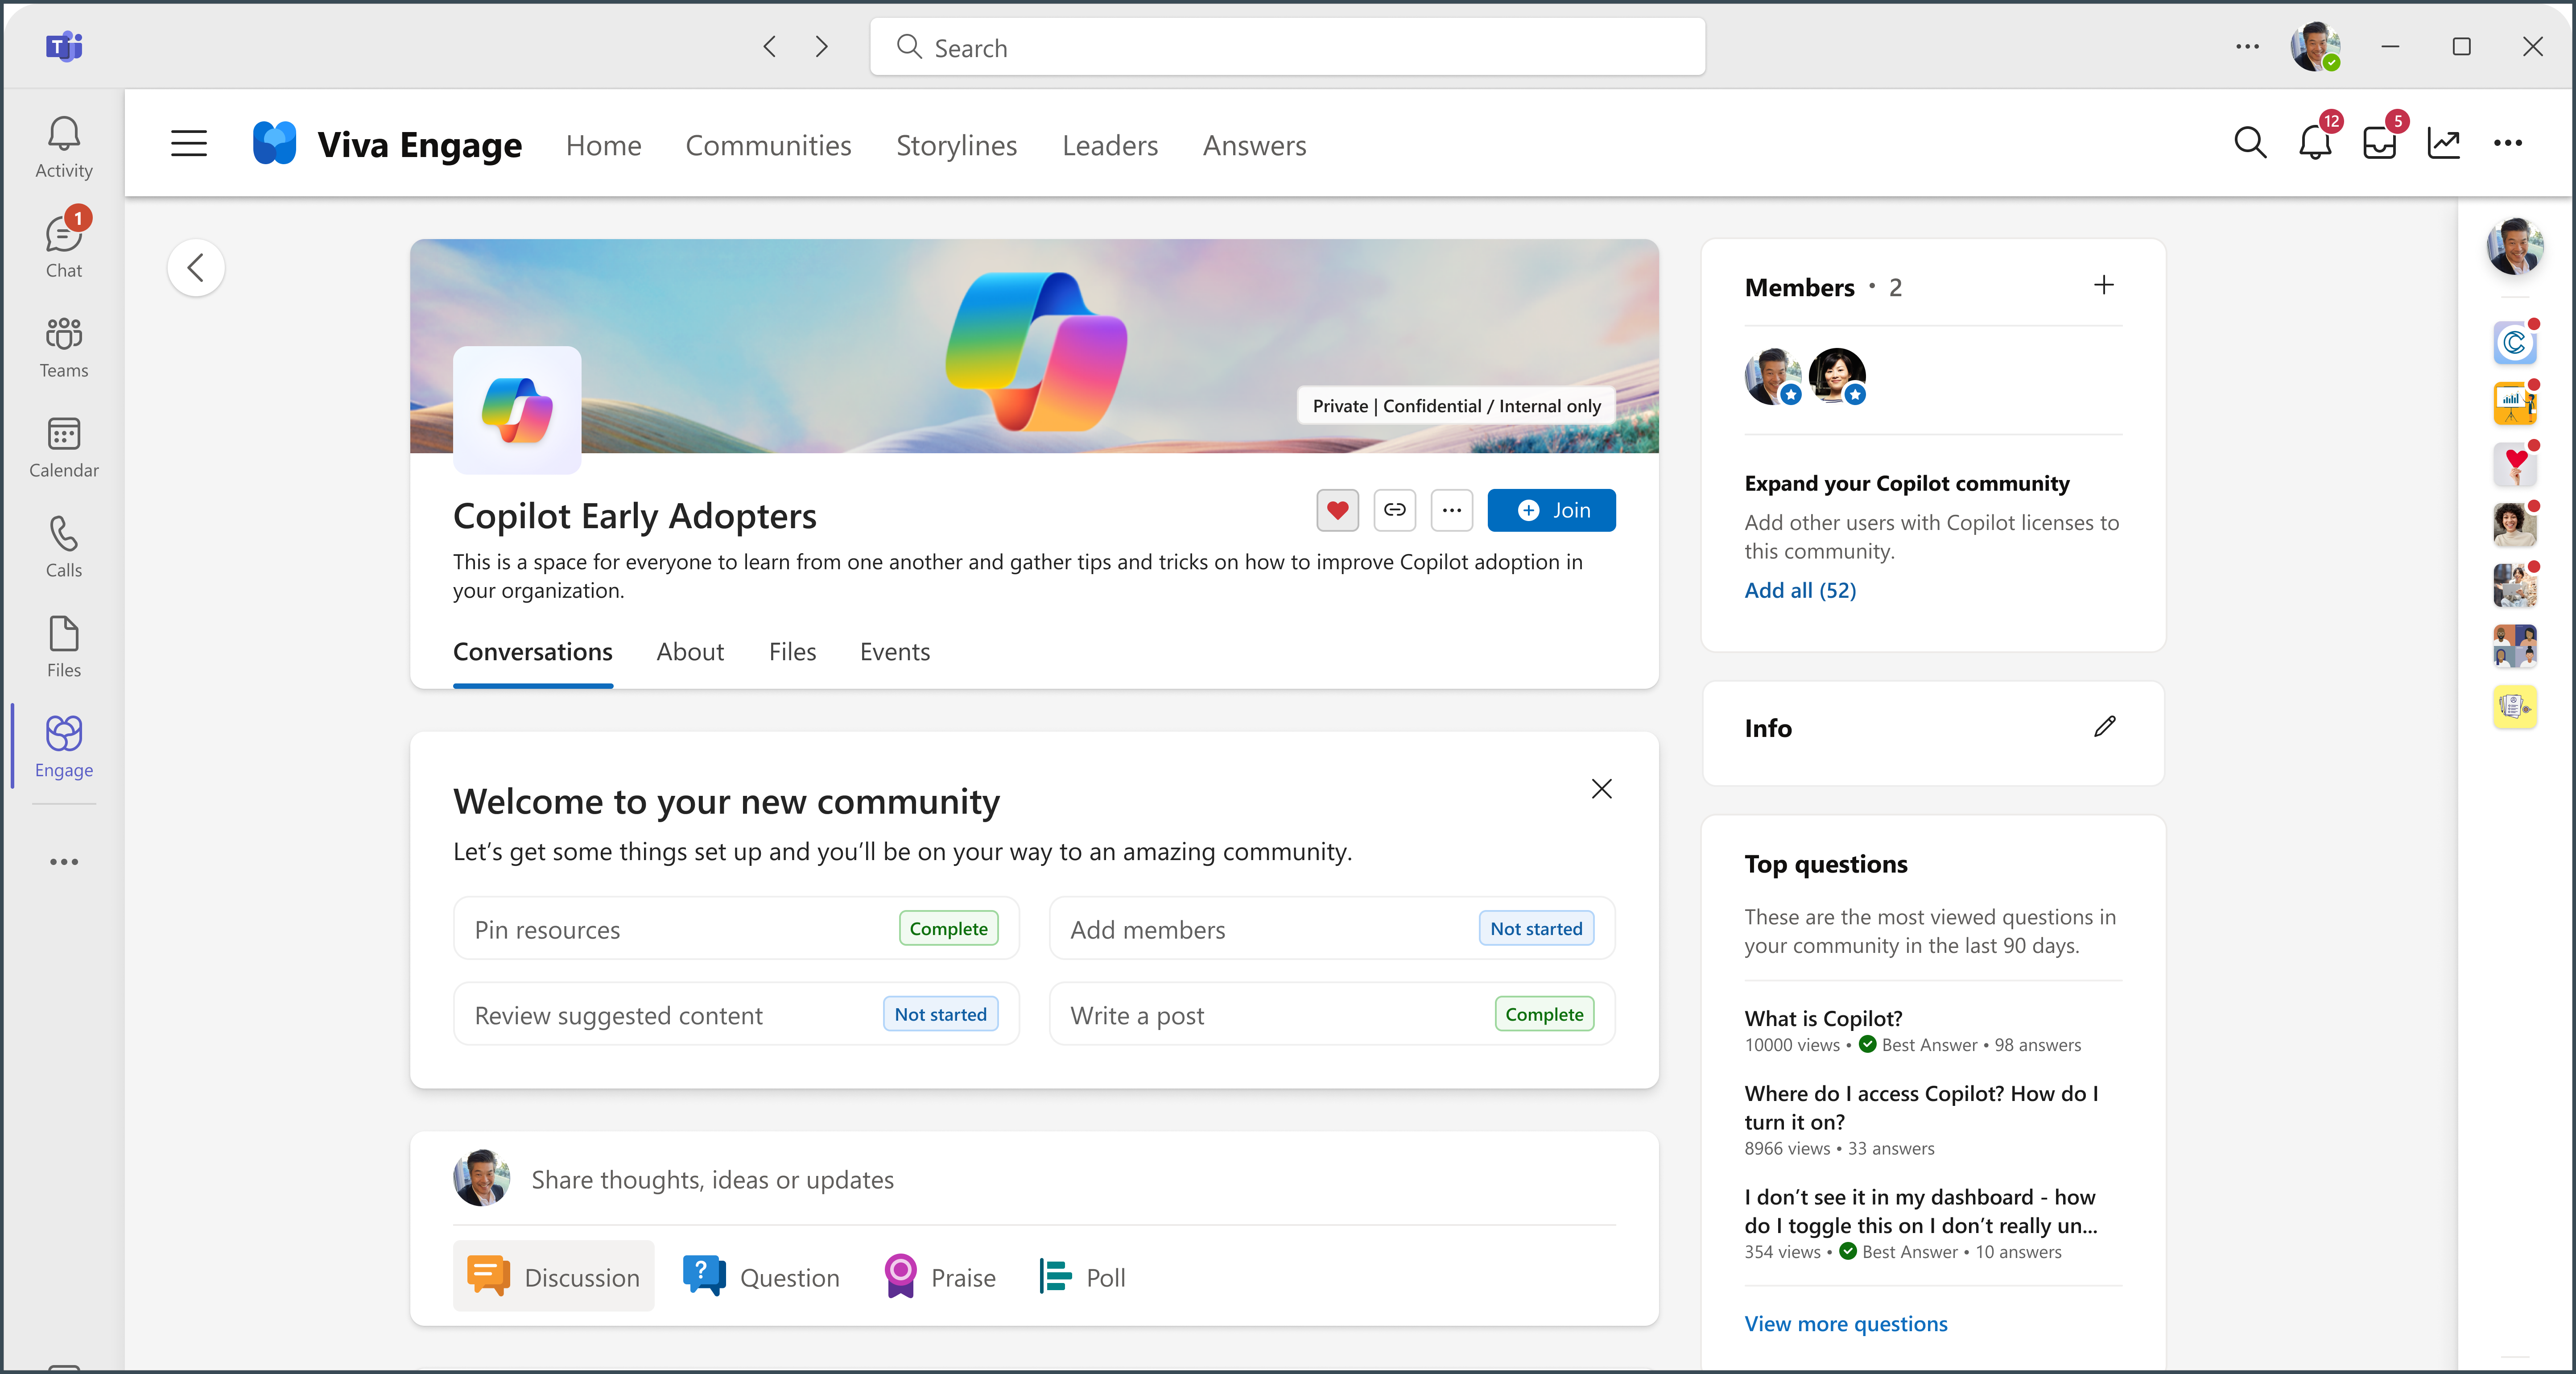Toggle the community favorite heart icon
This screenshot has width=2576, height=1374.
tap(1336, 510)
